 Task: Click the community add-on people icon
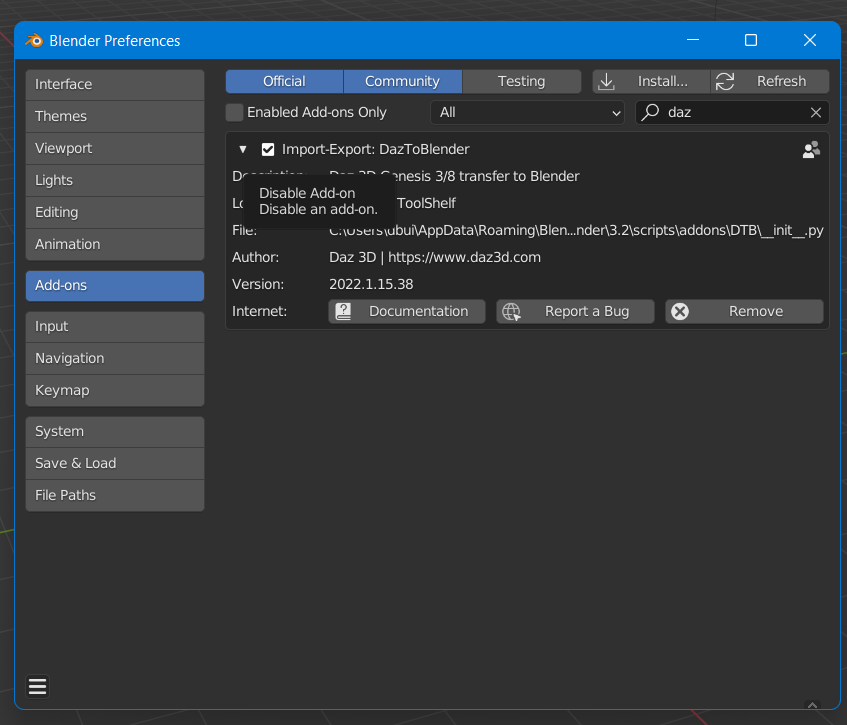pos(811,149)
